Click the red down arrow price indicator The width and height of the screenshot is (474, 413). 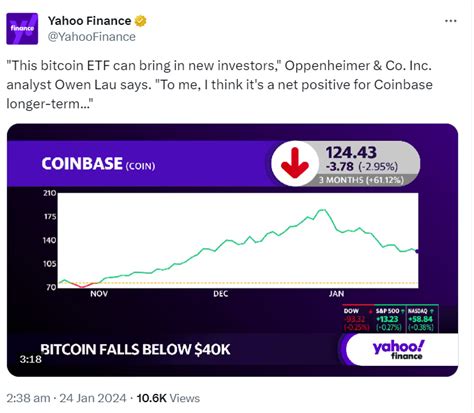295,163
